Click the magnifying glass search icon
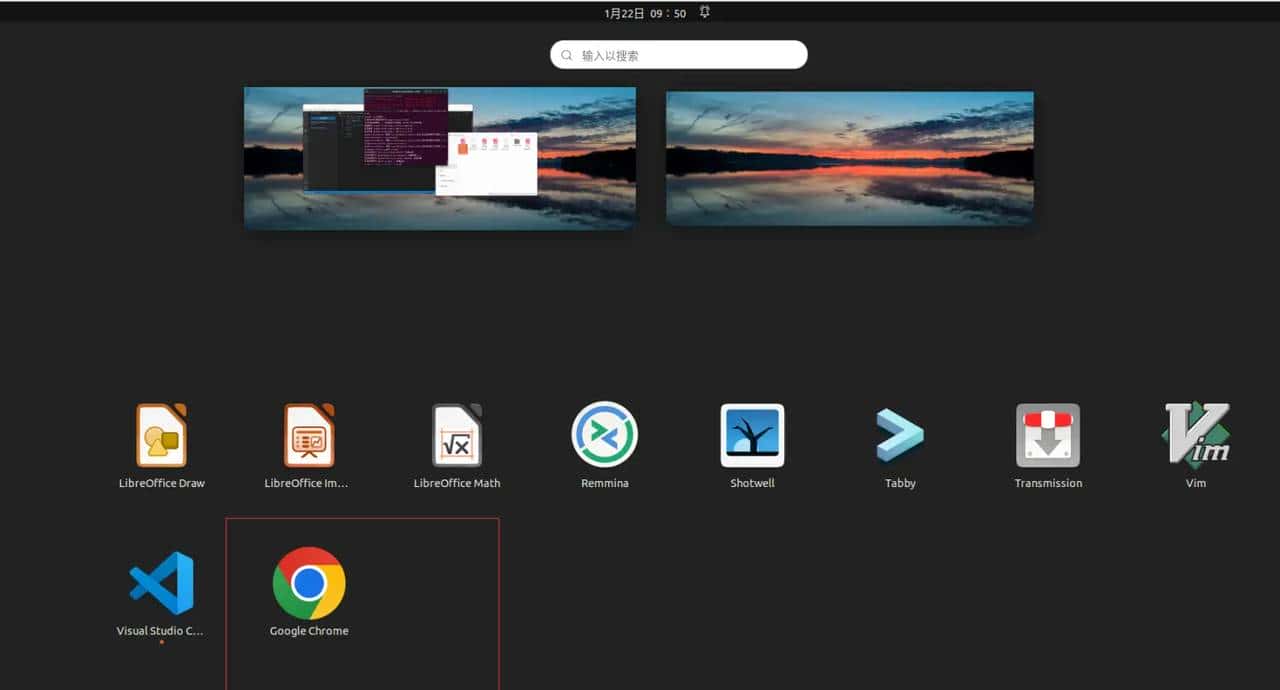 (566, 54)
